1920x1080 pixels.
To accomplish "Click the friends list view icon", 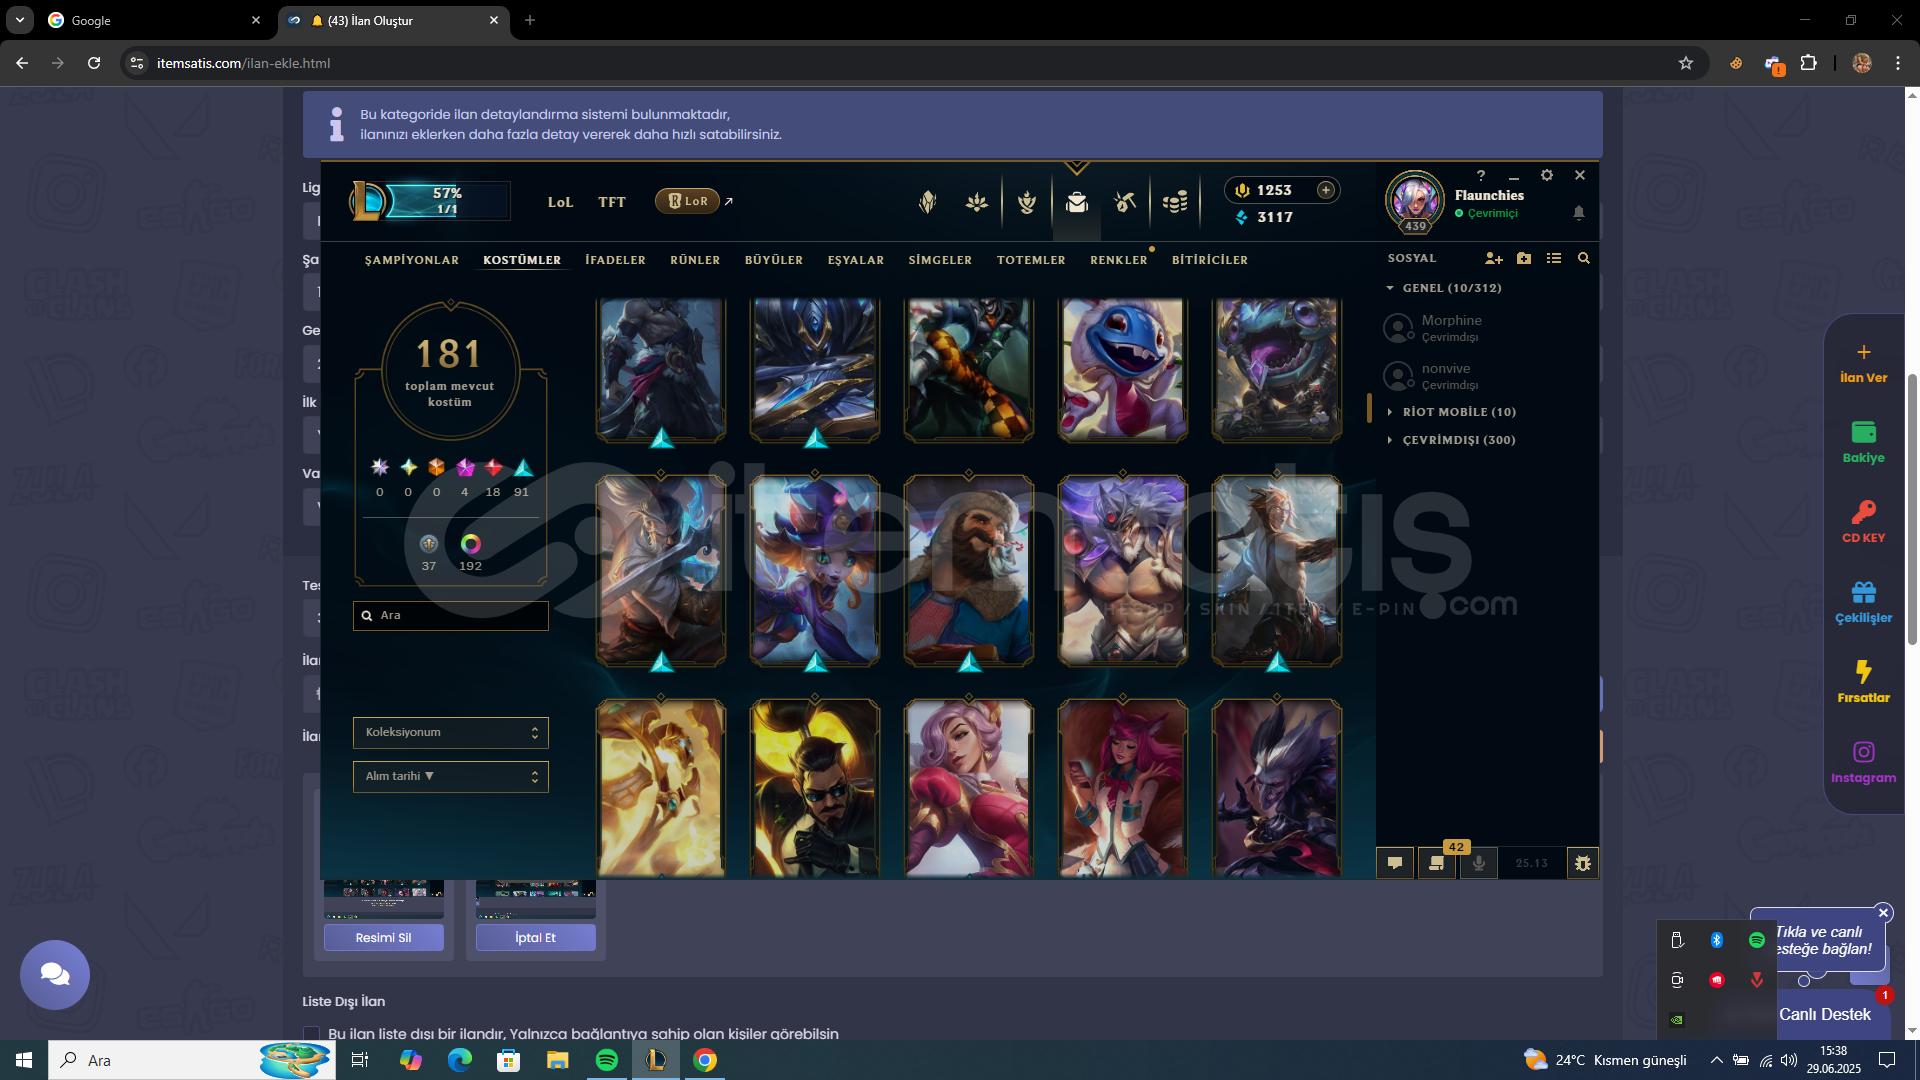I will click(1554, 258).
